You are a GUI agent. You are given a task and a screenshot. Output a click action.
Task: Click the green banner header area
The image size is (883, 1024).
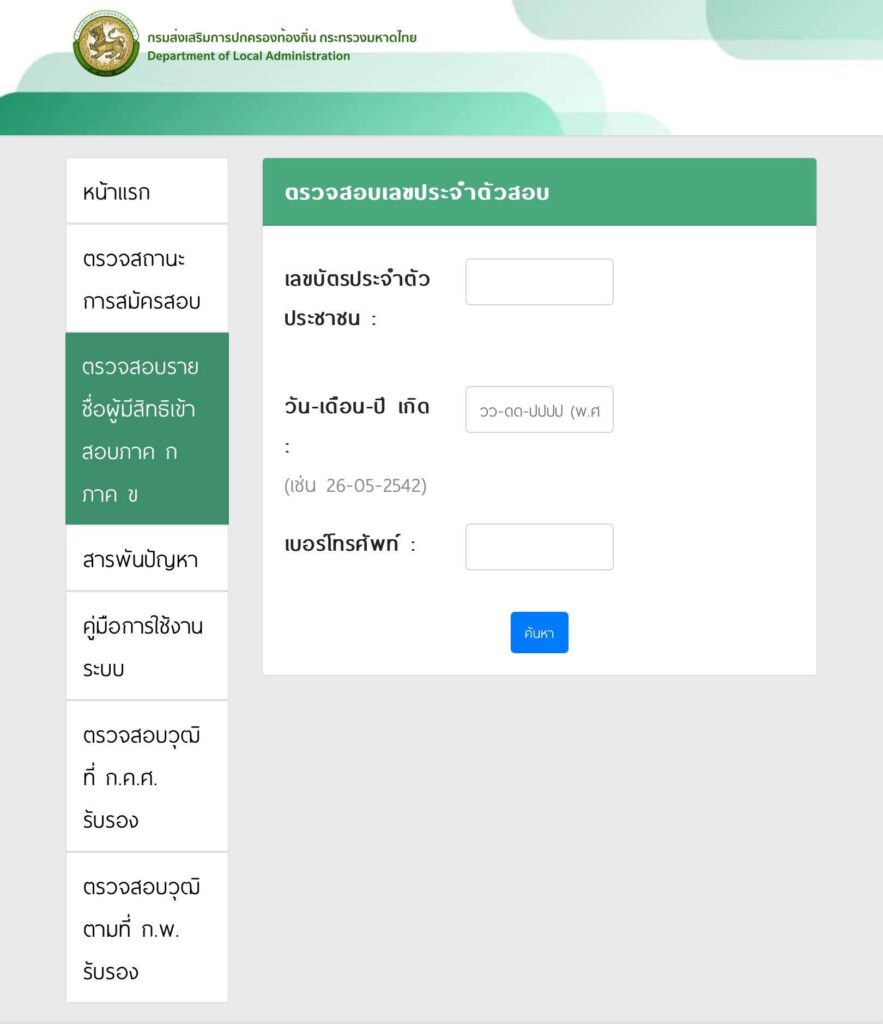click(x=442, y=68)
